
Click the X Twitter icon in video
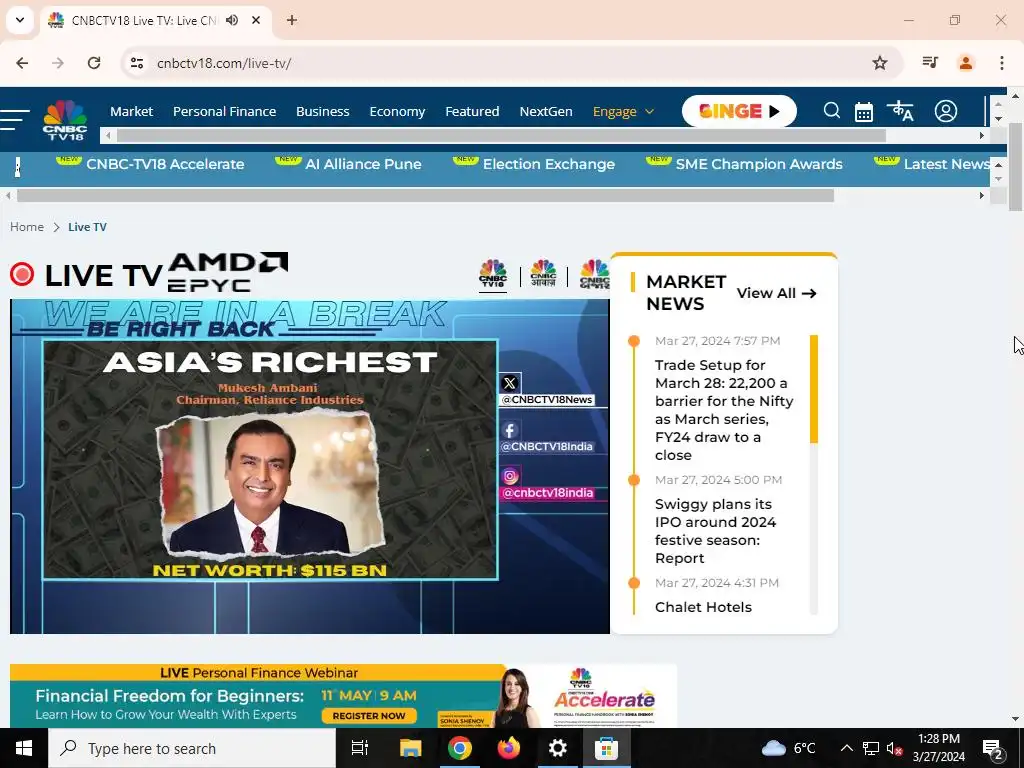pyautogui.click(x=509, y=383)
